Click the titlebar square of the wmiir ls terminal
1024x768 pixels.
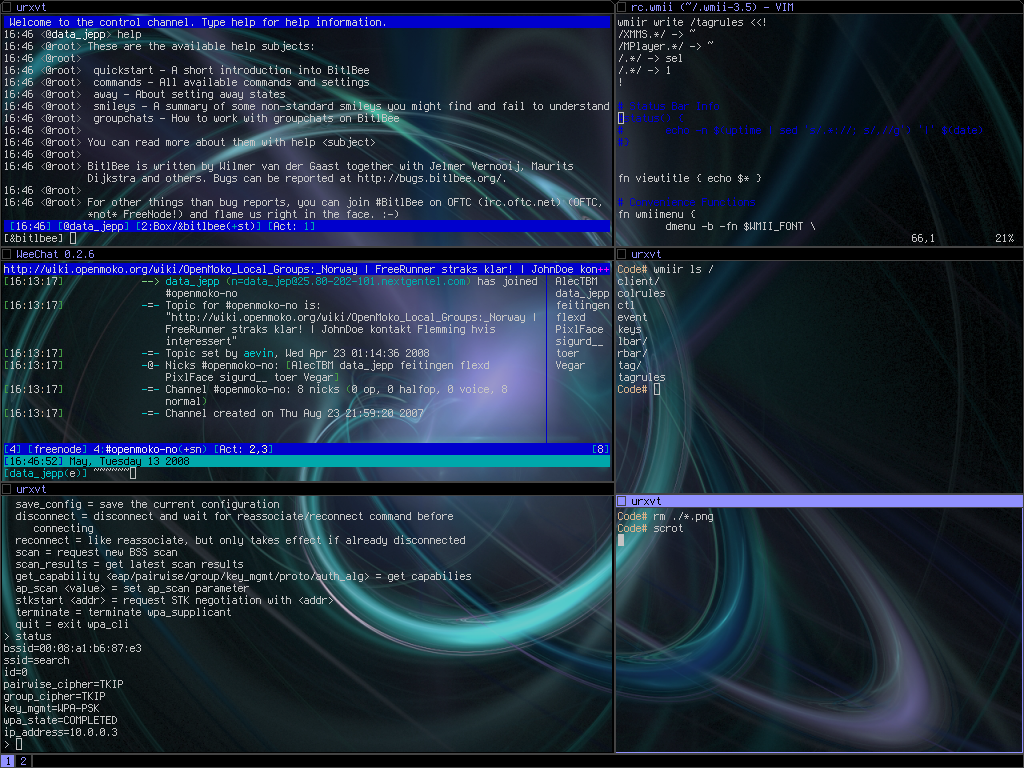(622, 255)
